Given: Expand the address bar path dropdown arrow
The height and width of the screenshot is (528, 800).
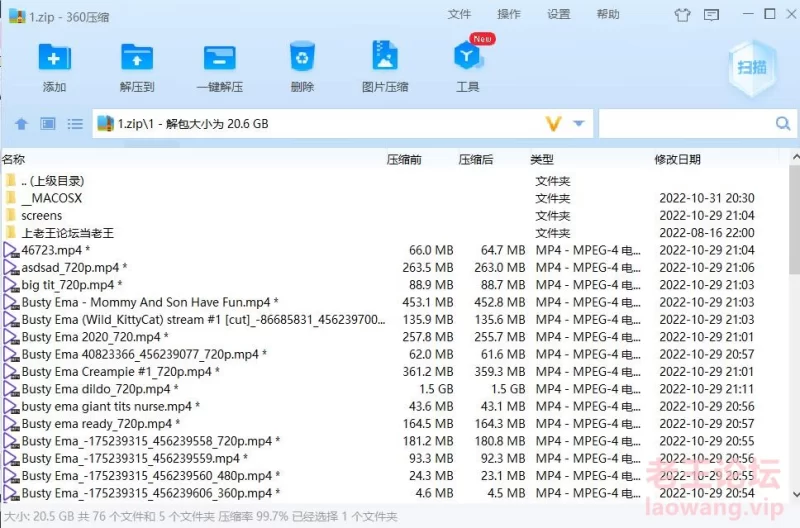Looking at the screenshot, I should coord(579,123).
